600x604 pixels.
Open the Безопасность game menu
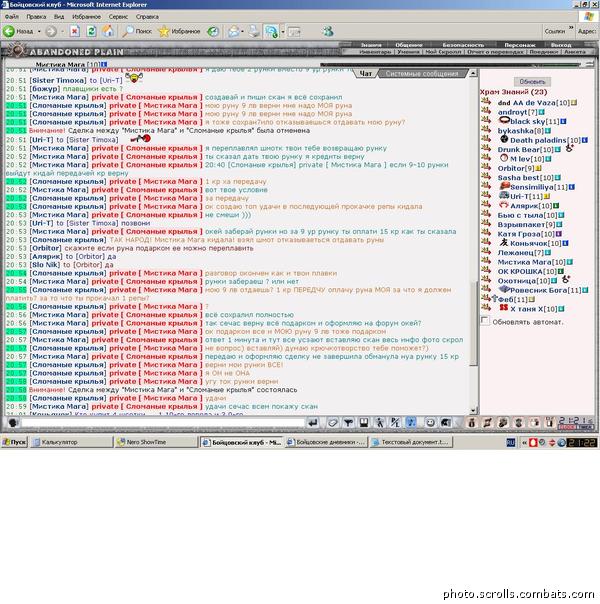pos(463,45)
